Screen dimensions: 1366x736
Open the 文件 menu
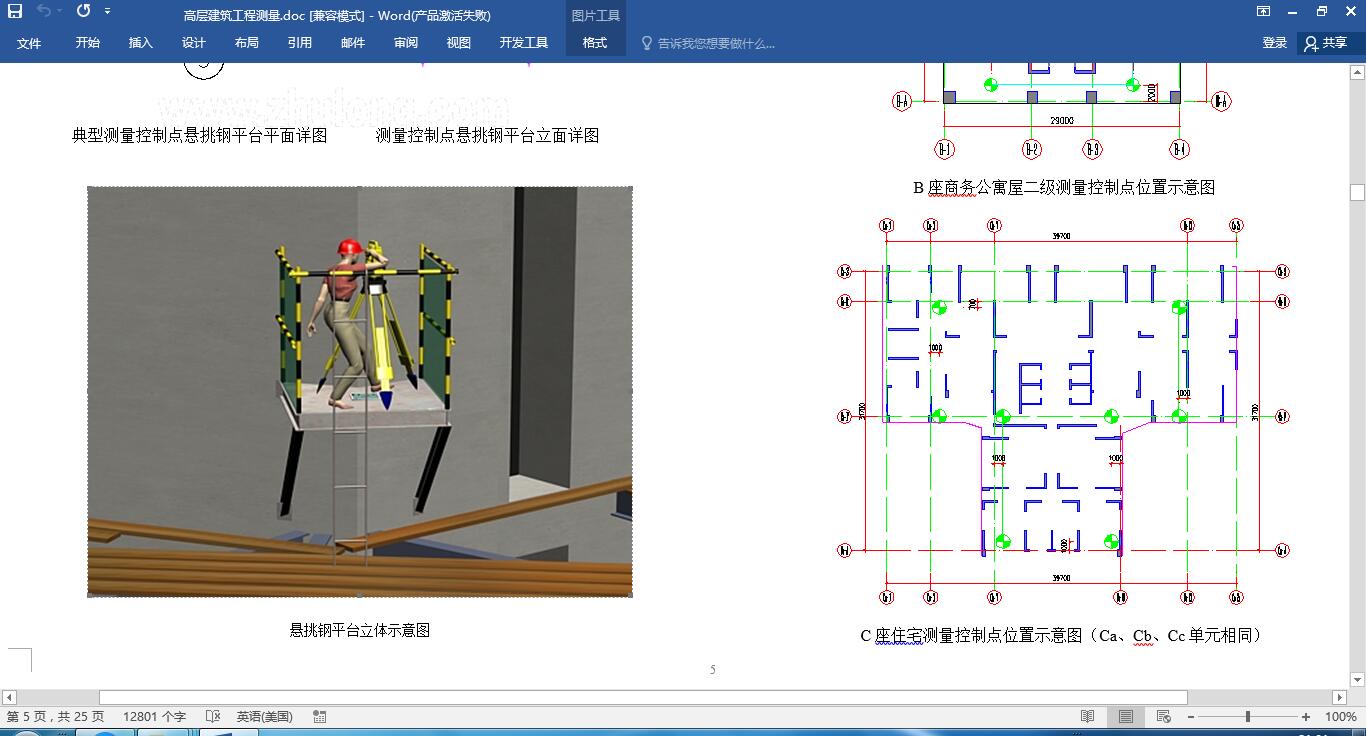pyautogui.click(x=29, y=43)
